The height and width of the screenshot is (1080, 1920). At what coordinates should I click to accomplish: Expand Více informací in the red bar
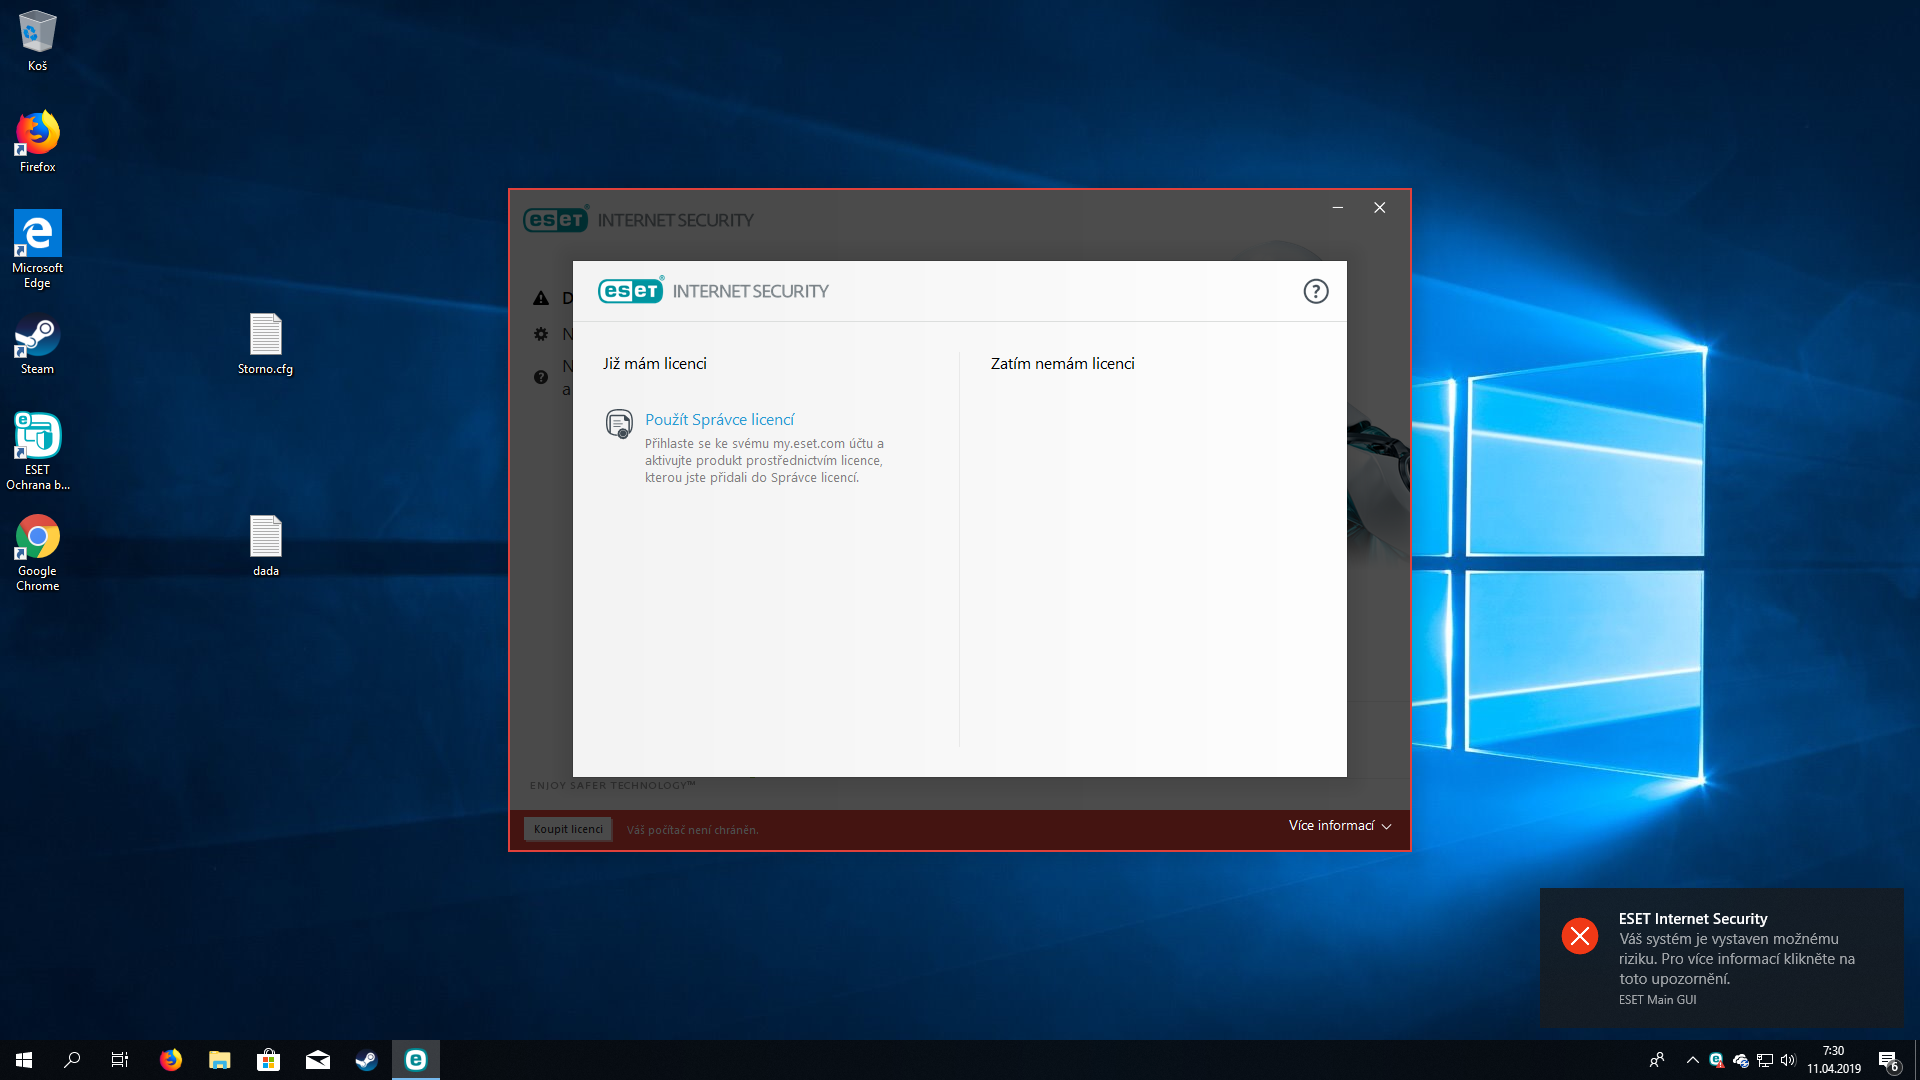1339,826
